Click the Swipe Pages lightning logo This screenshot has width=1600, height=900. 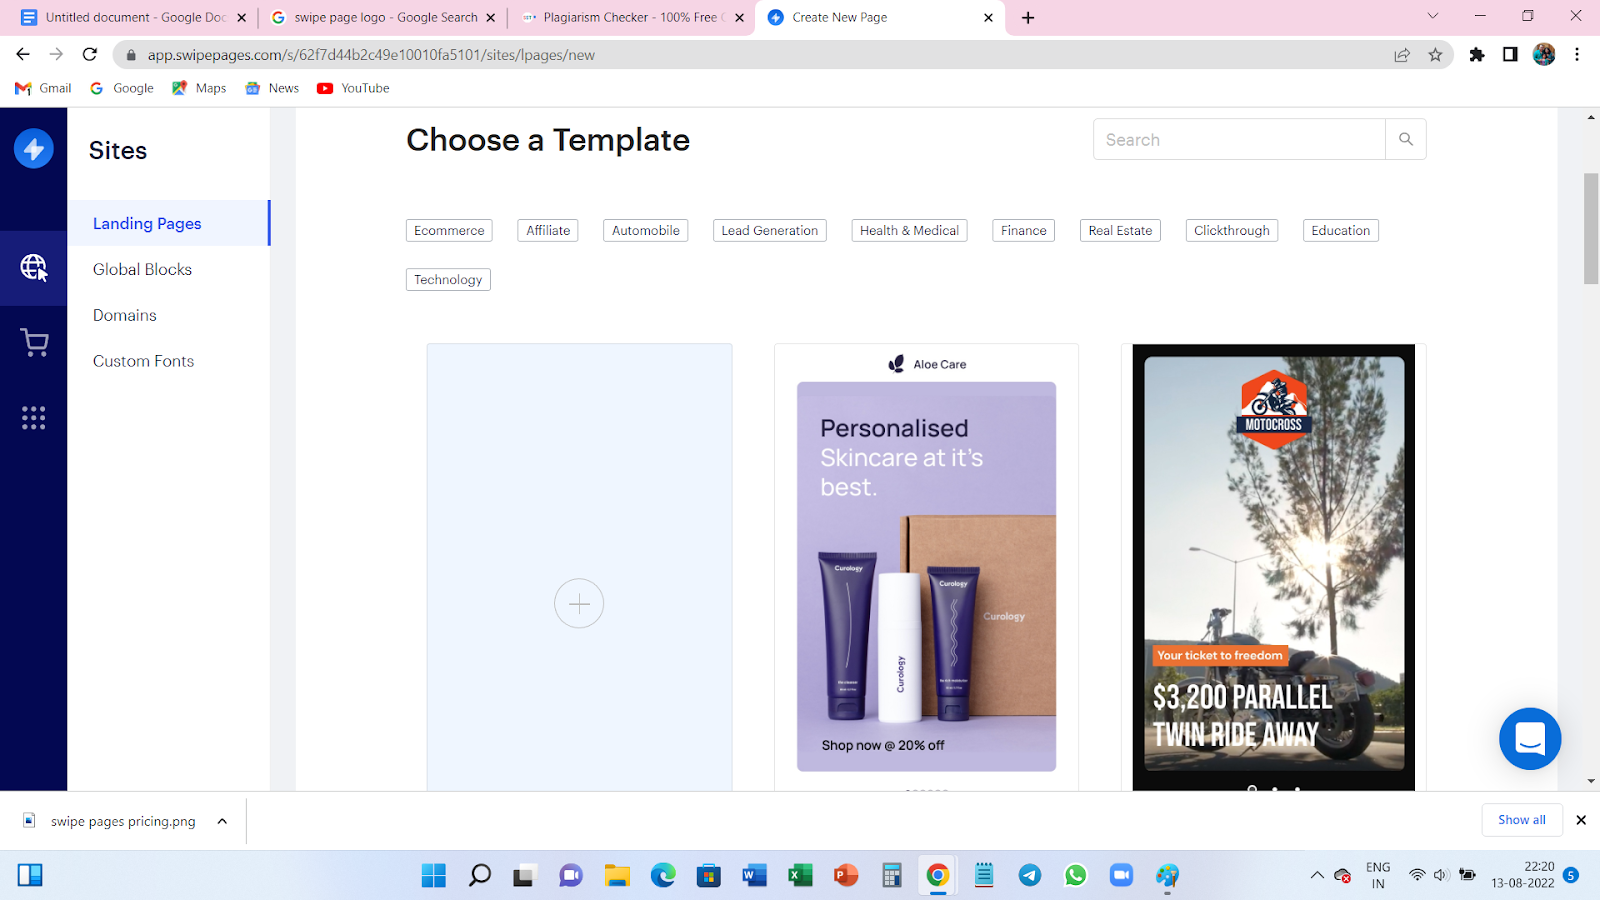pos(33,147)
